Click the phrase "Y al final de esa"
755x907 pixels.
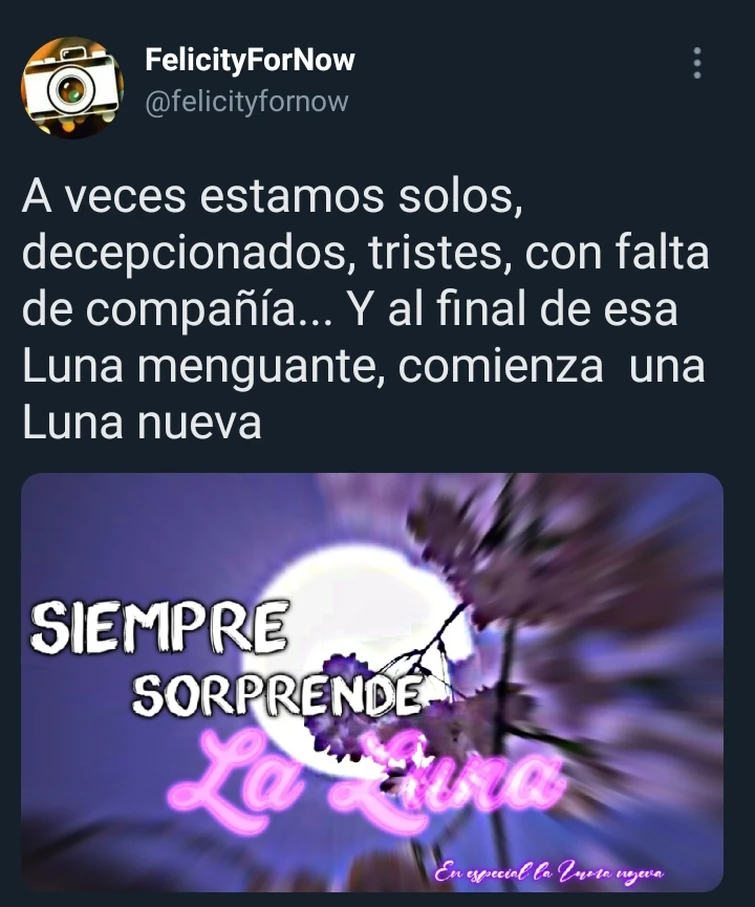(514, 310)
